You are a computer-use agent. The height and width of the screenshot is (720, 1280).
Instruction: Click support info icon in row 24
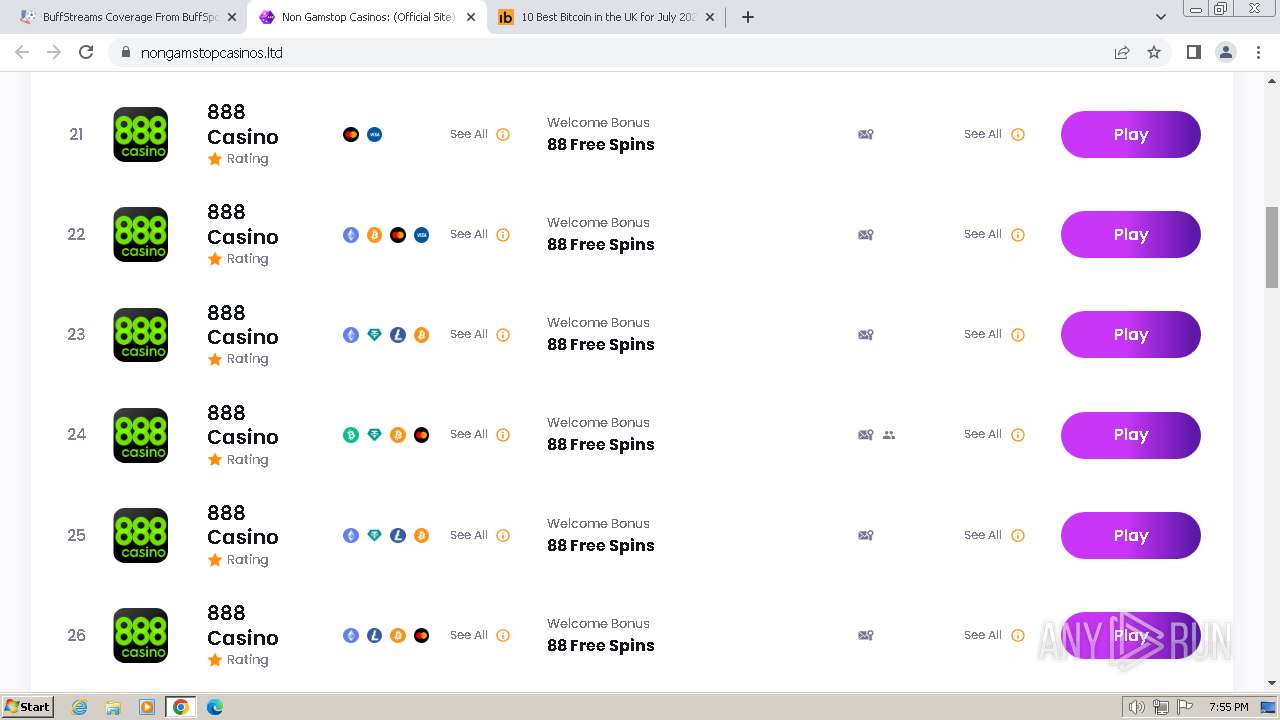coord(1018,435)
